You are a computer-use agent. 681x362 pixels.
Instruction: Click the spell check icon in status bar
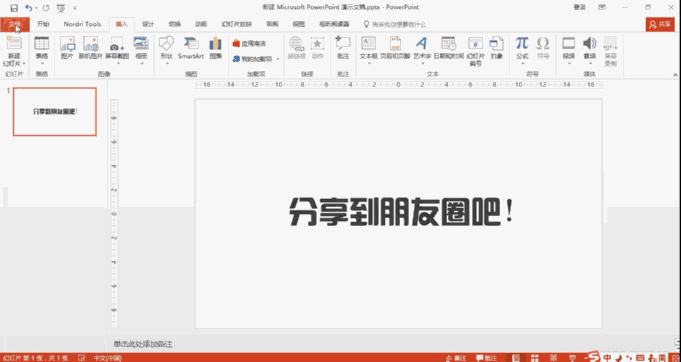click(81, 358)
